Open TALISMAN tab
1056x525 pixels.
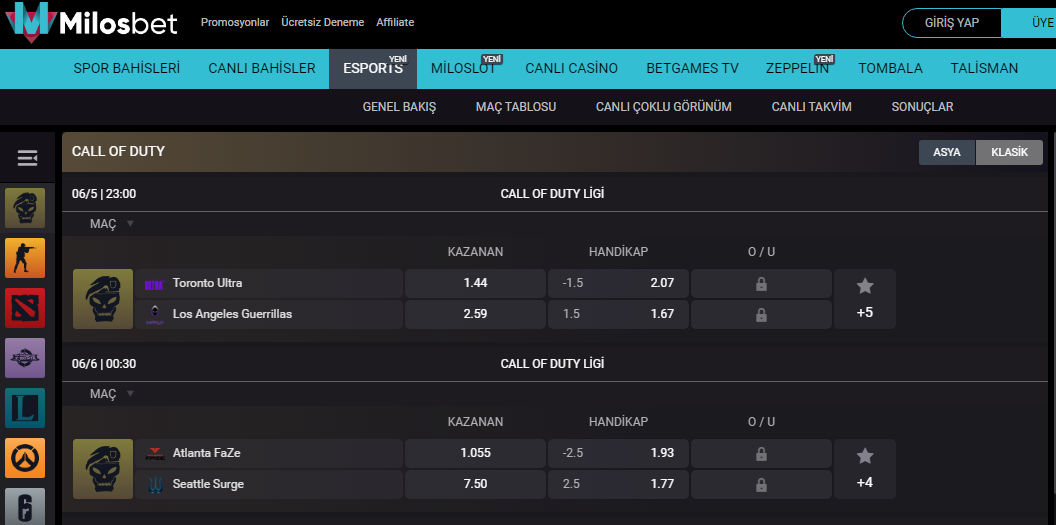point(985,68)
